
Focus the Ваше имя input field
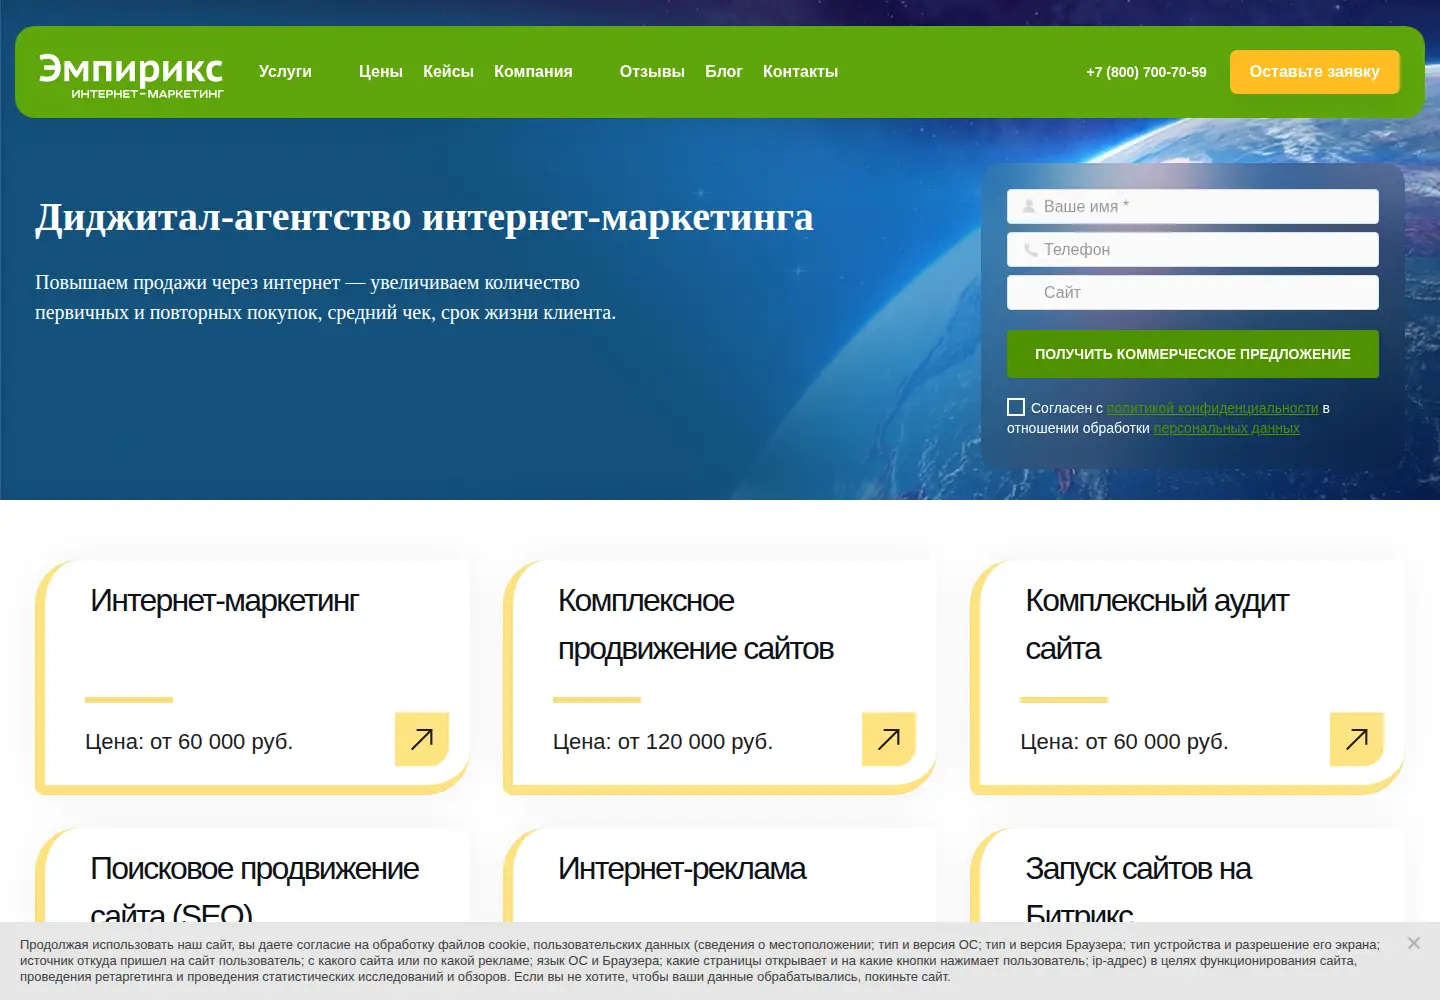pyautogui.click(x=1193, y=206)
